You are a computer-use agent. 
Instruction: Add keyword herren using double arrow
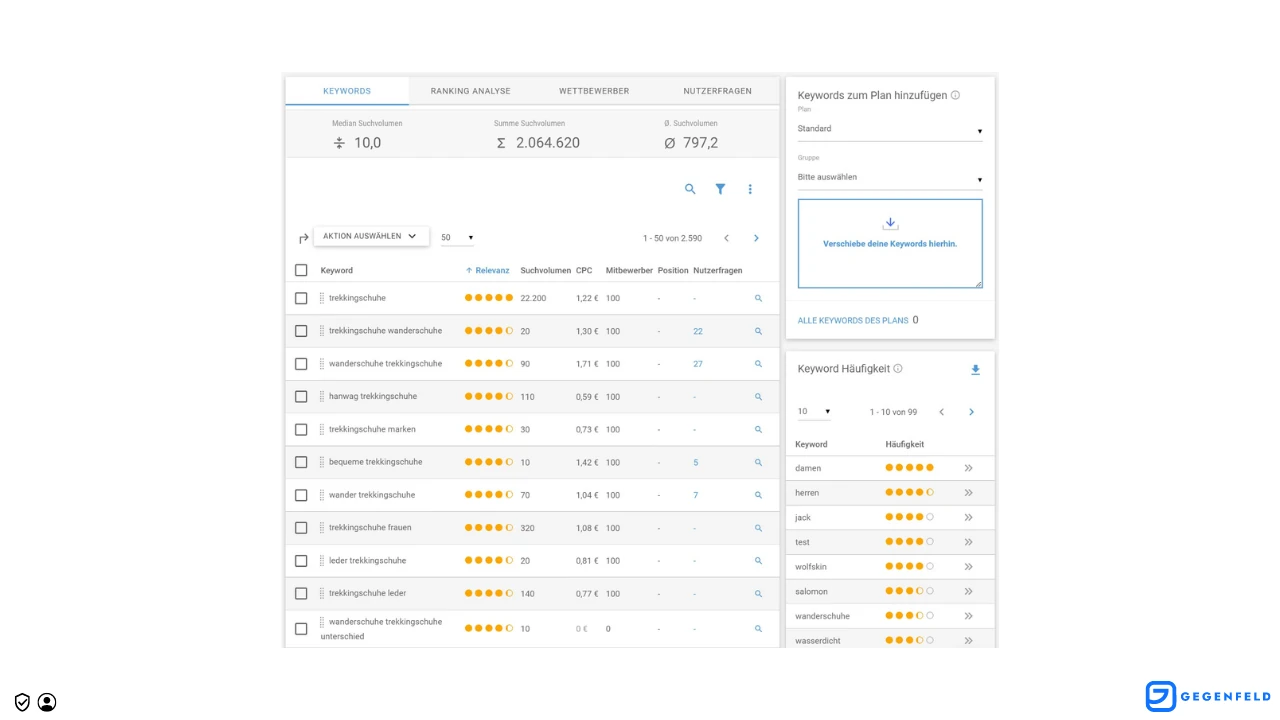(x=968, y=493)
